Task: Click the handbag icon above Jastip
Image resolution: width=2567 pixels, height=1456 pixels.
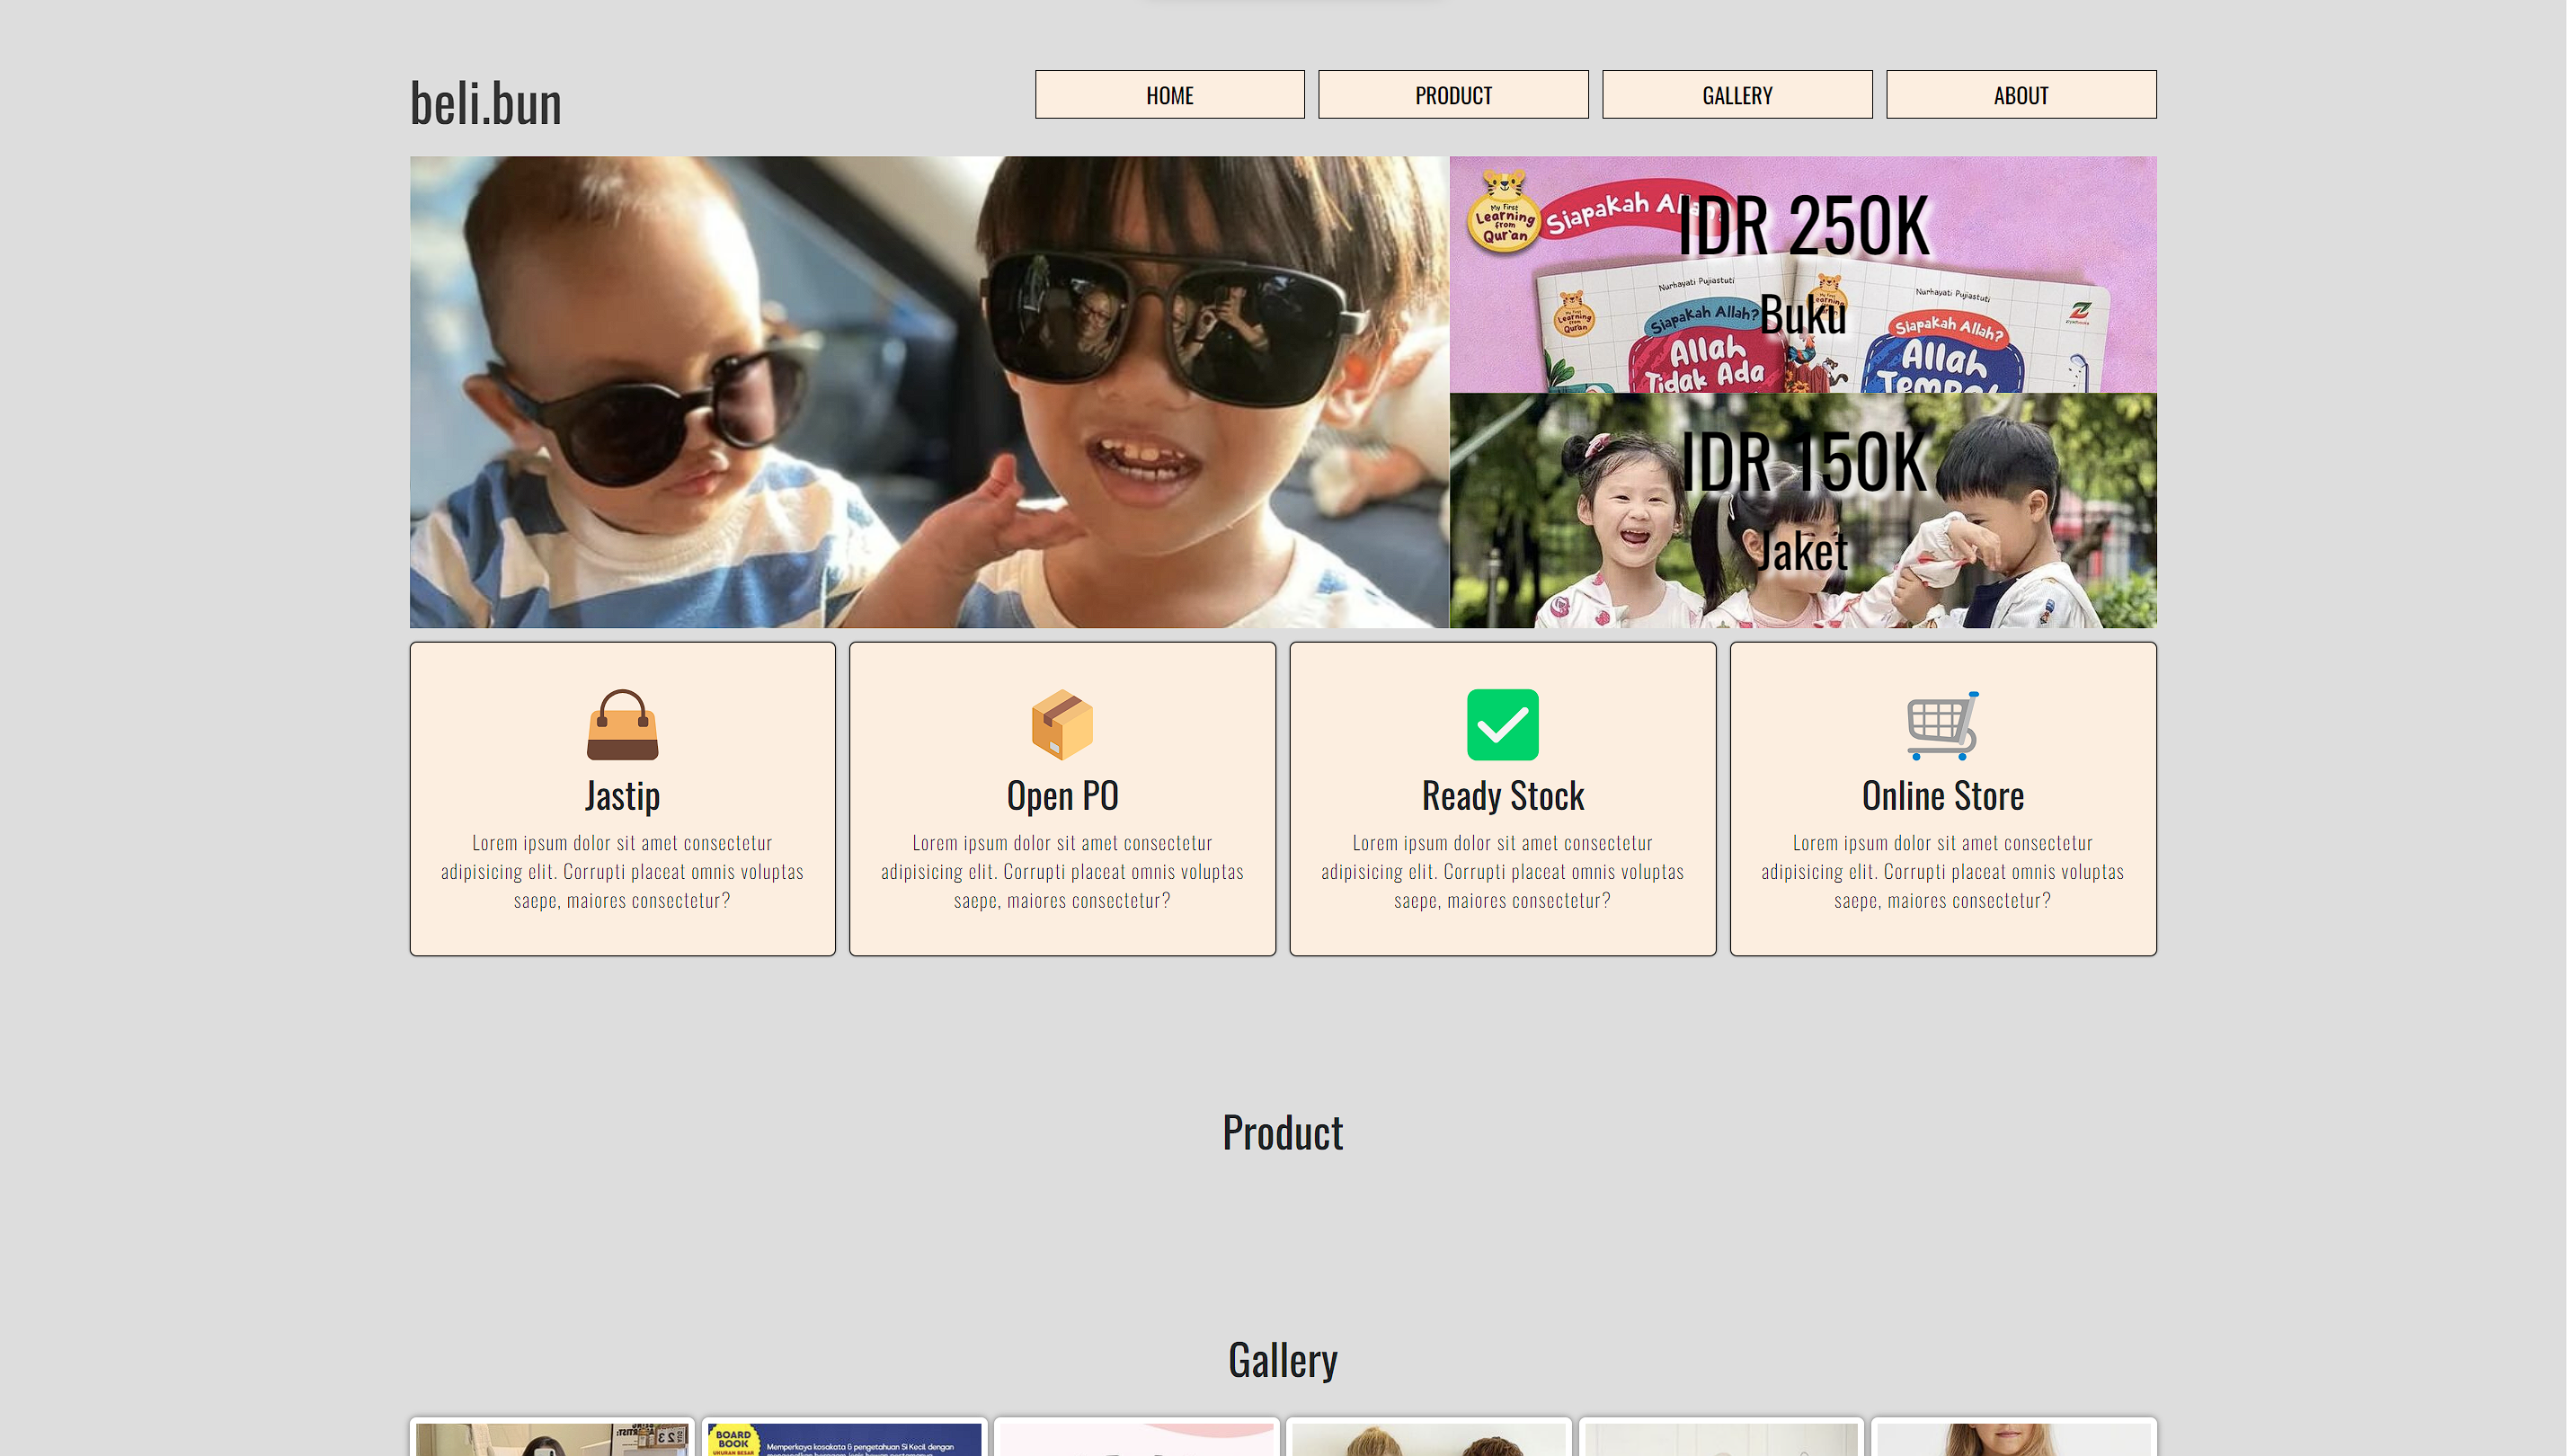Action: click(622, 725)
